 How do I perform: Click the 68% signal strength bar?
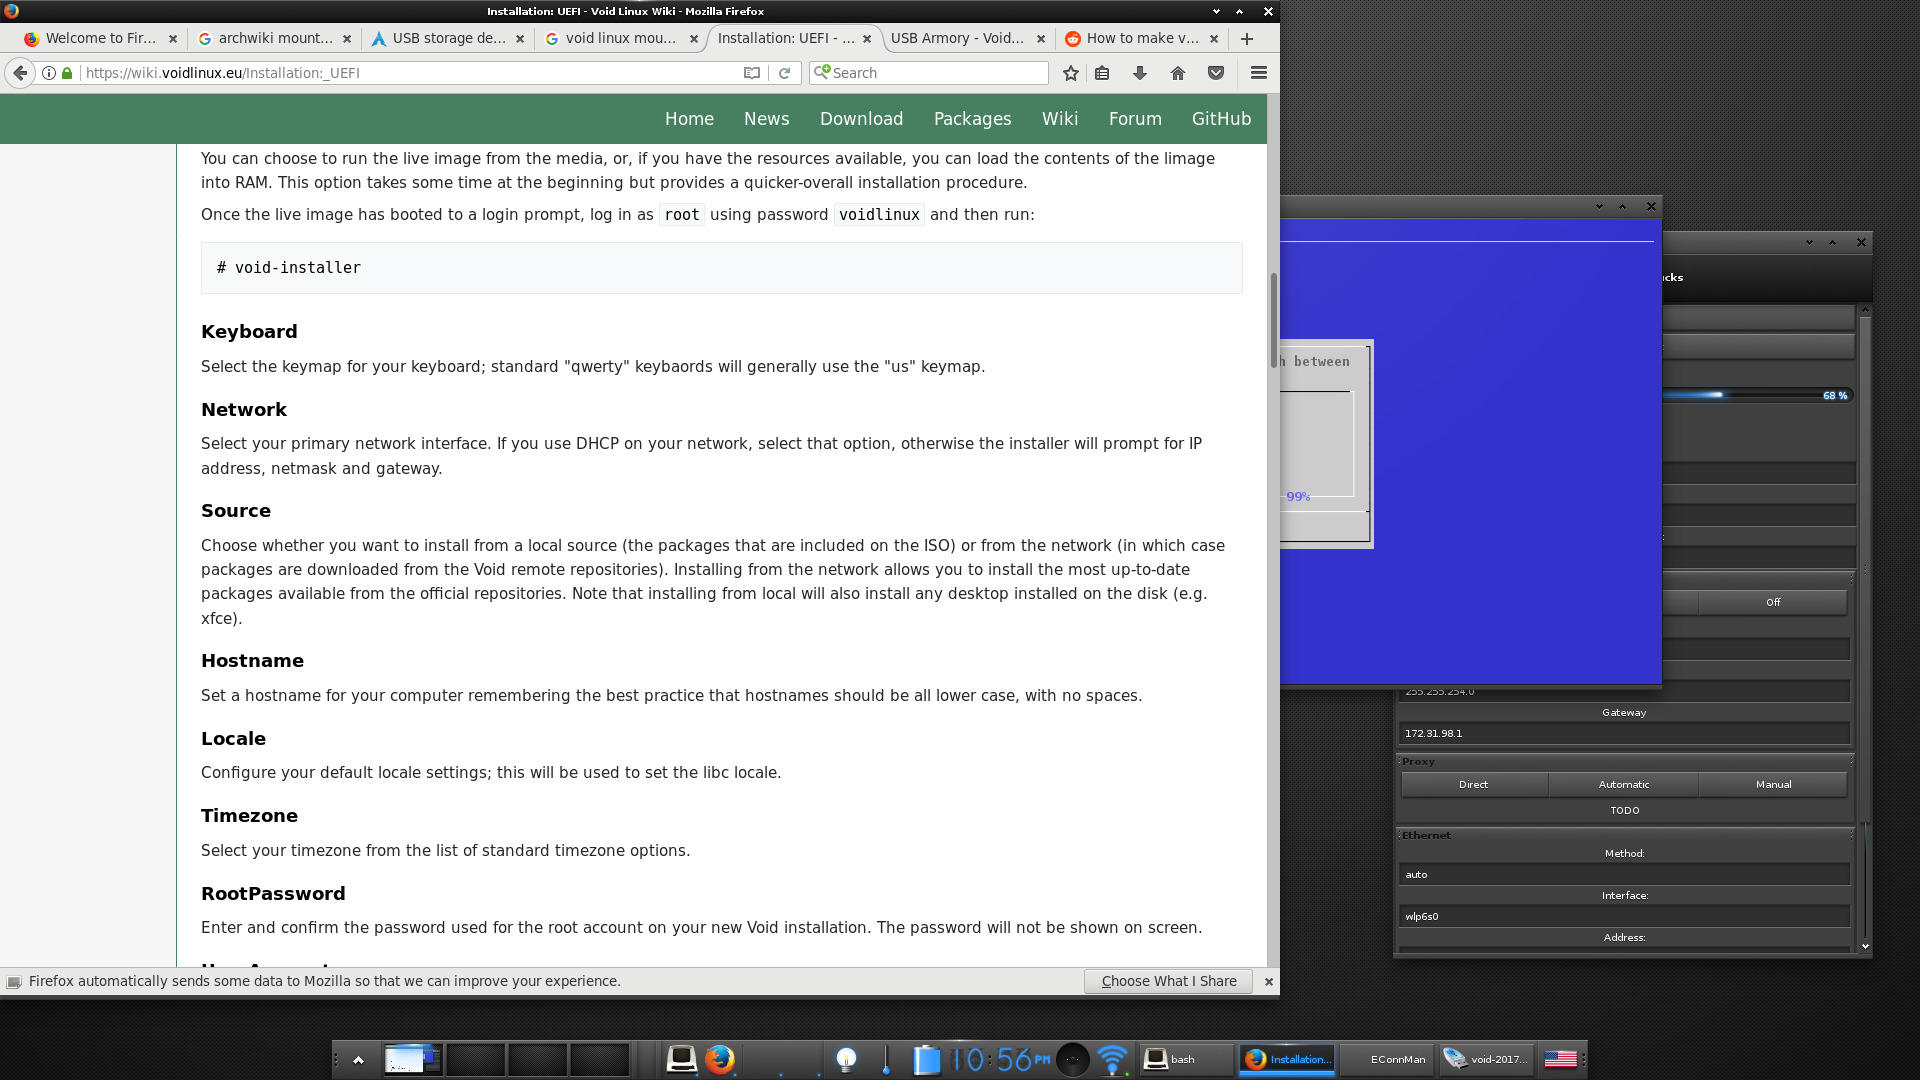[1758, 396]
